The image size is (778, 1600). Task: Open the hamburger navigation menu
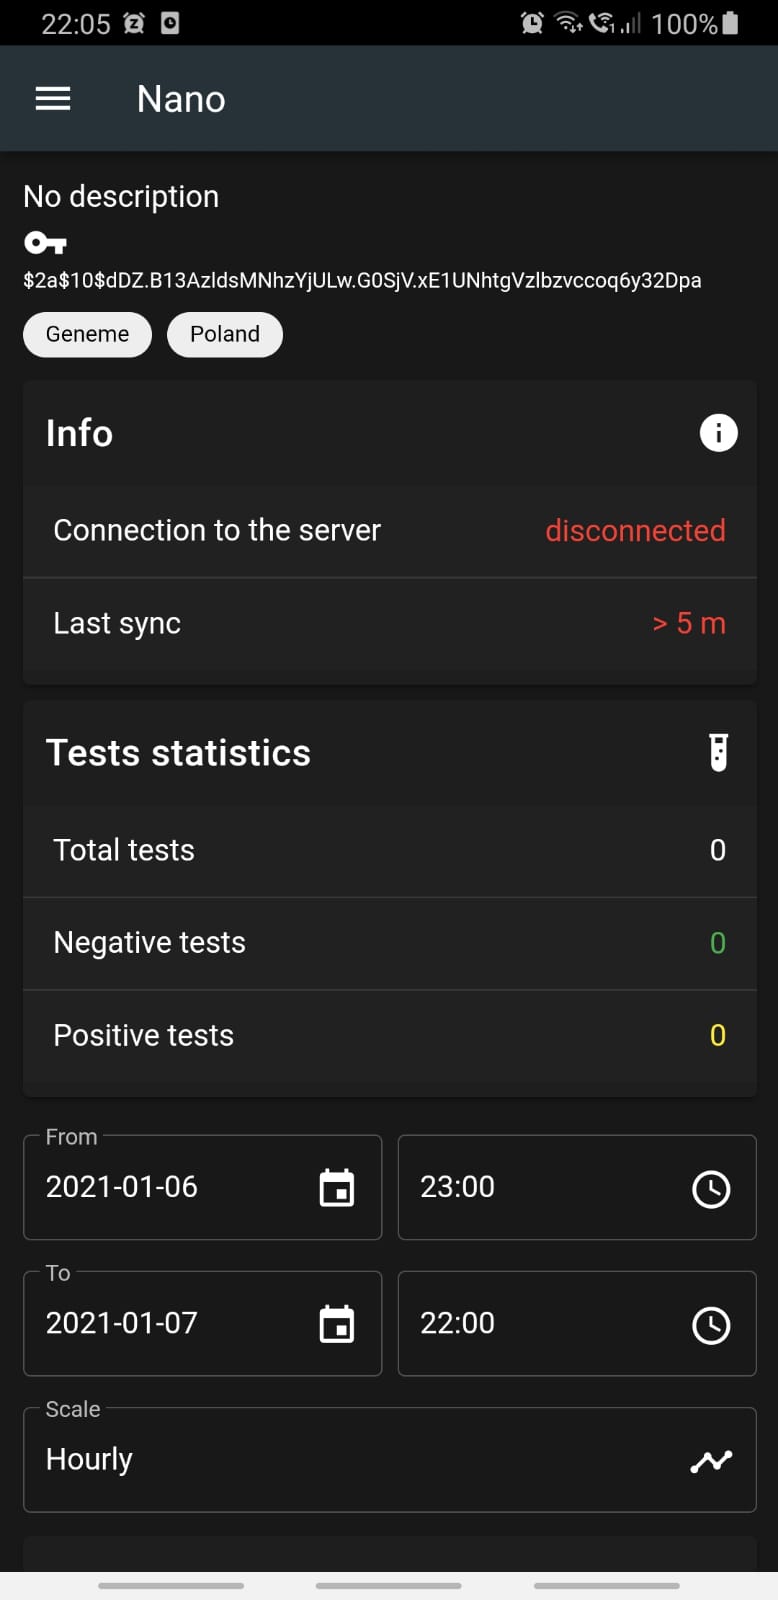click(53, 99)
